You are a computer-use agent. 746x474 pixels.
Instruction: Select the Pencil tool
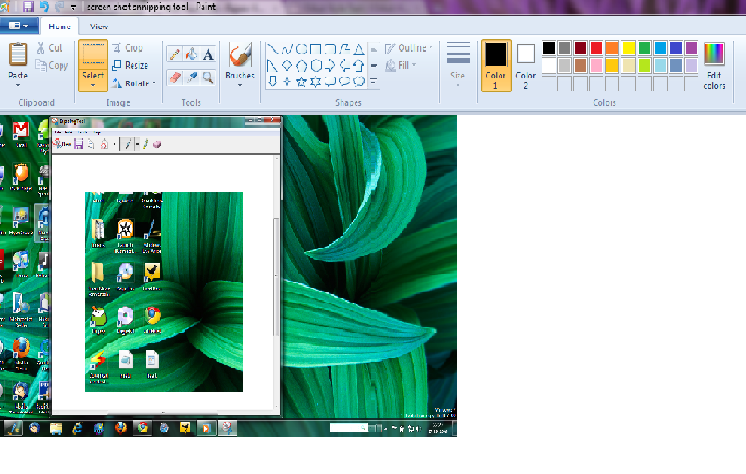(x=174, y=55)
